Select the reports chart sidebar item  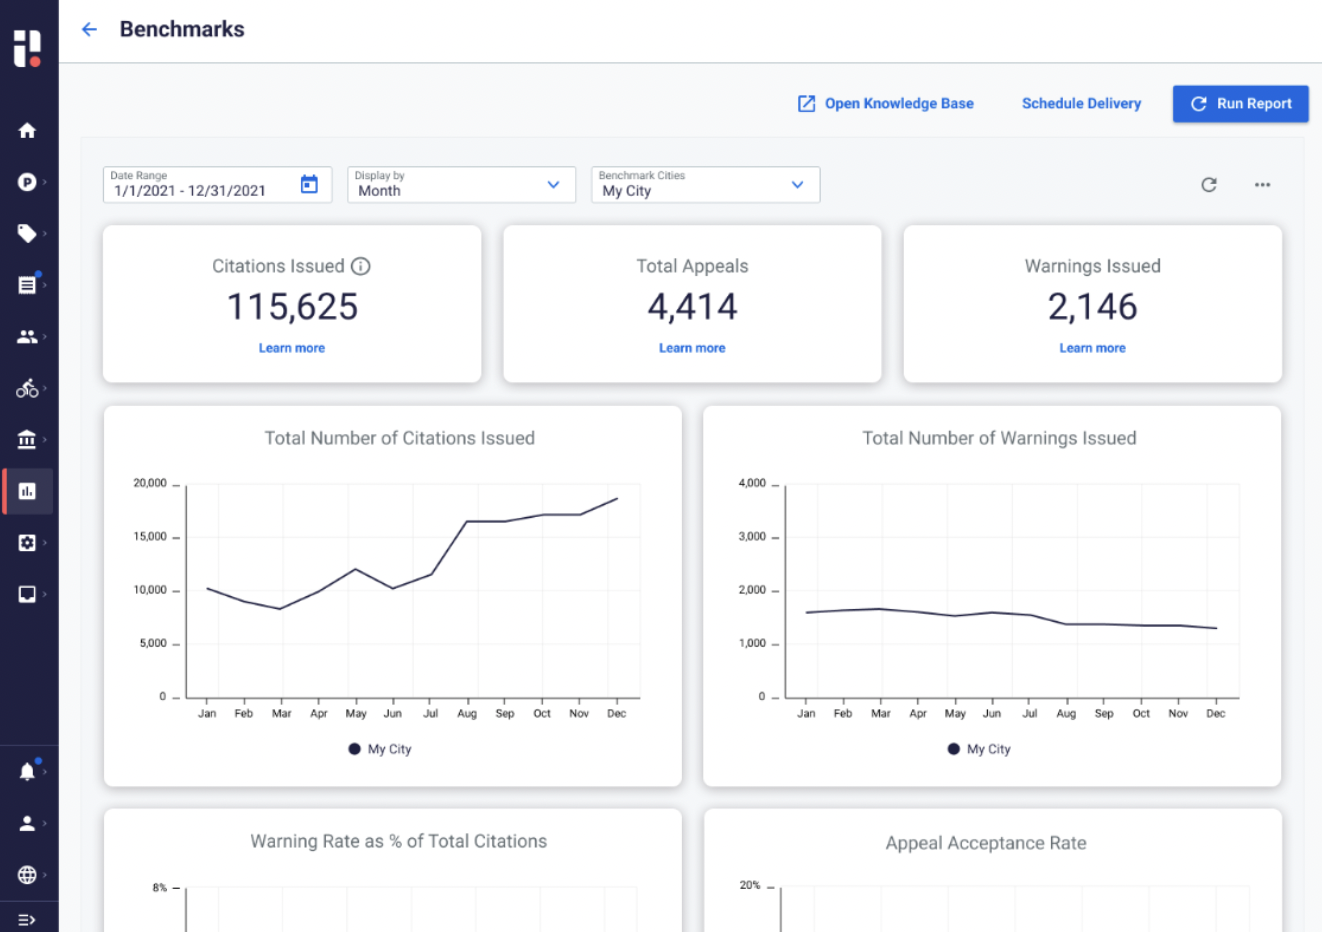coord(27,491)
